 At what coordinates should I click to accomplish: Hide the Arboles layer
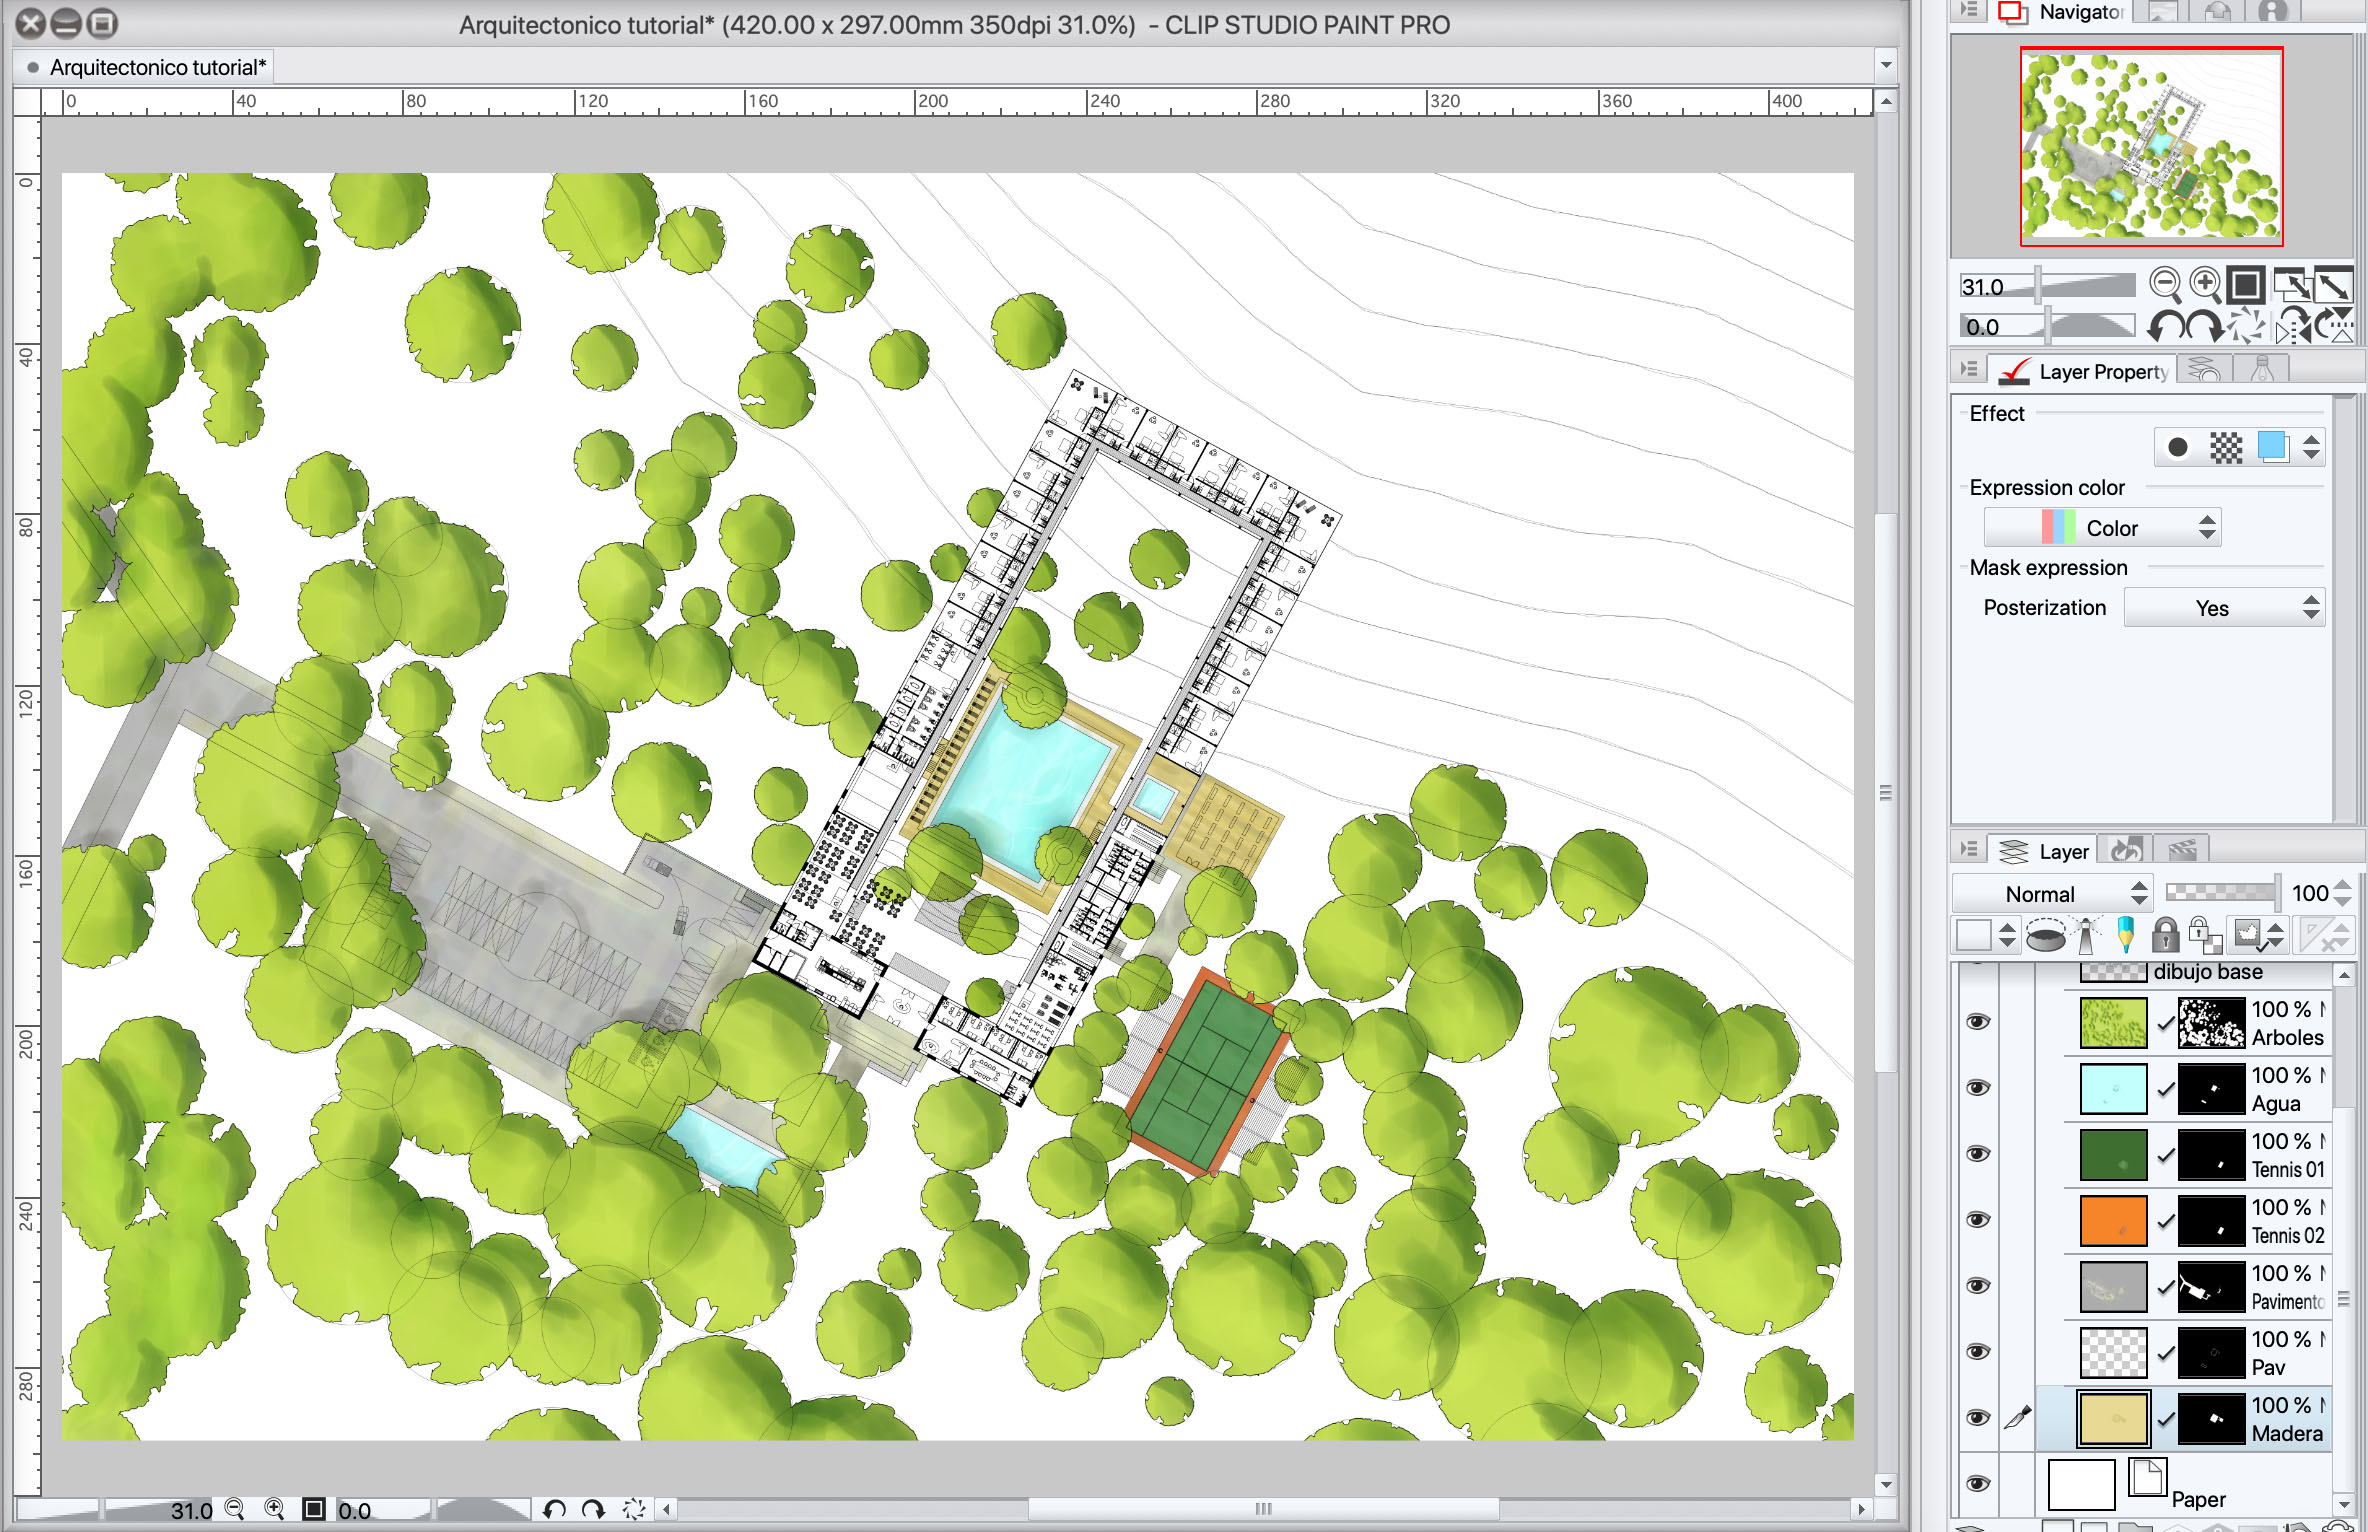pyautogui.click(x=1977, y=1022)
